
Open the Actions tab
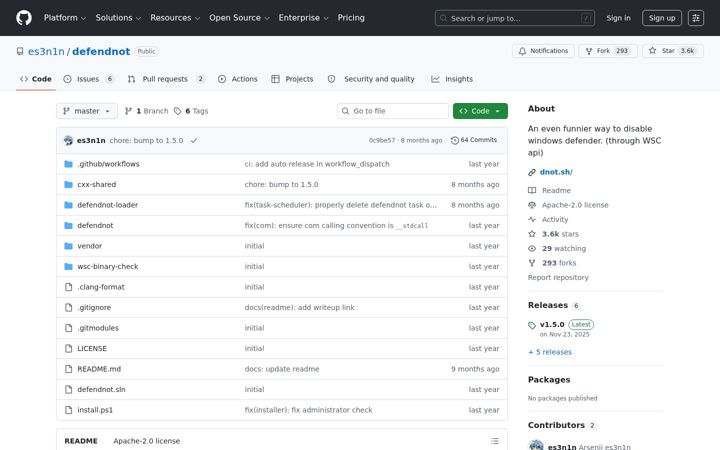pyautogui.click(x=238, y=79)
